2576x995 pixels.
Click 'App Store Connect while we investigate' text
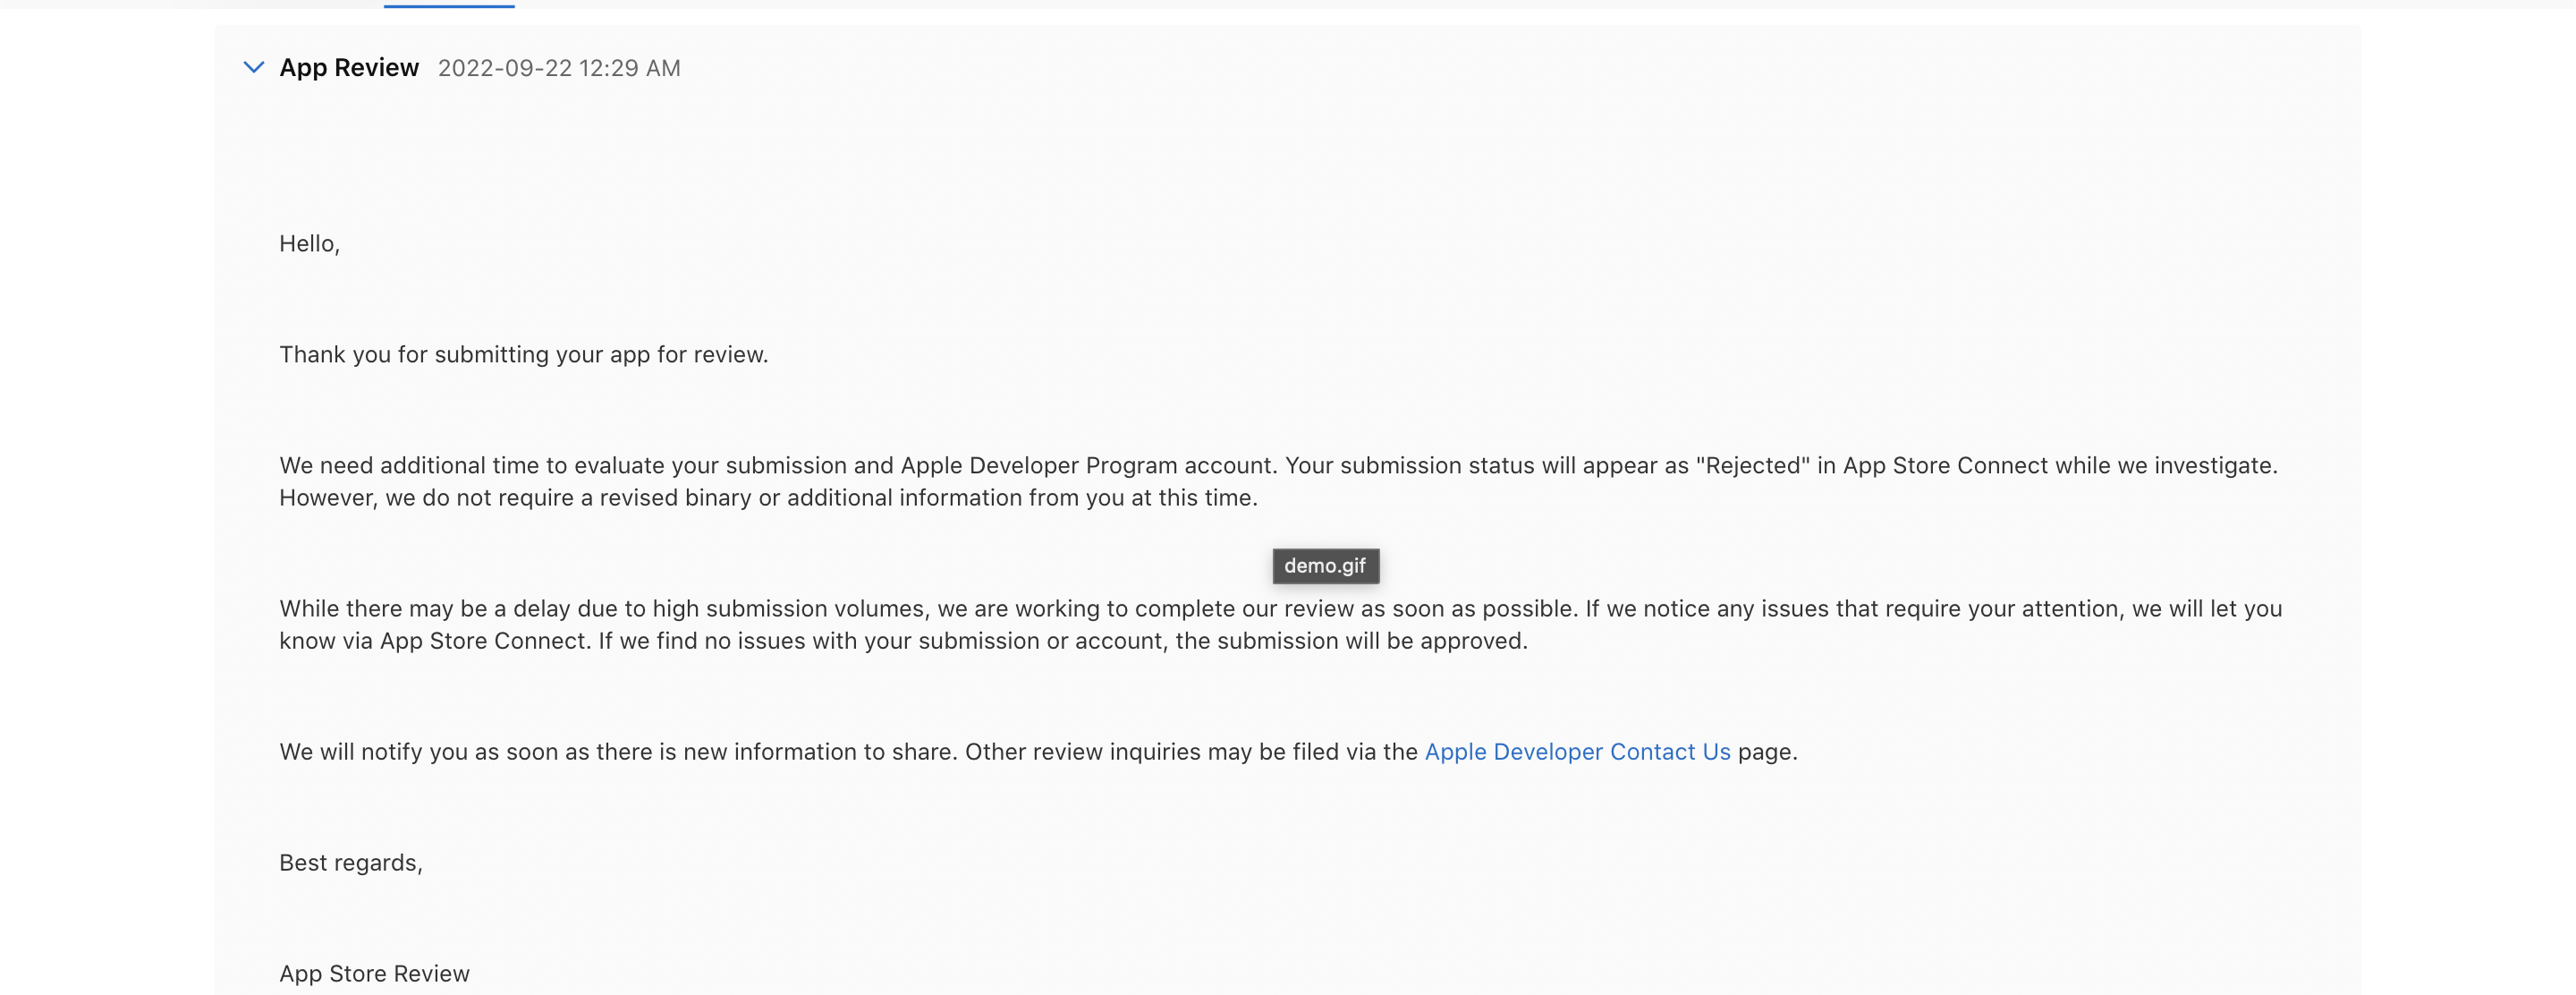(2059, 466)
